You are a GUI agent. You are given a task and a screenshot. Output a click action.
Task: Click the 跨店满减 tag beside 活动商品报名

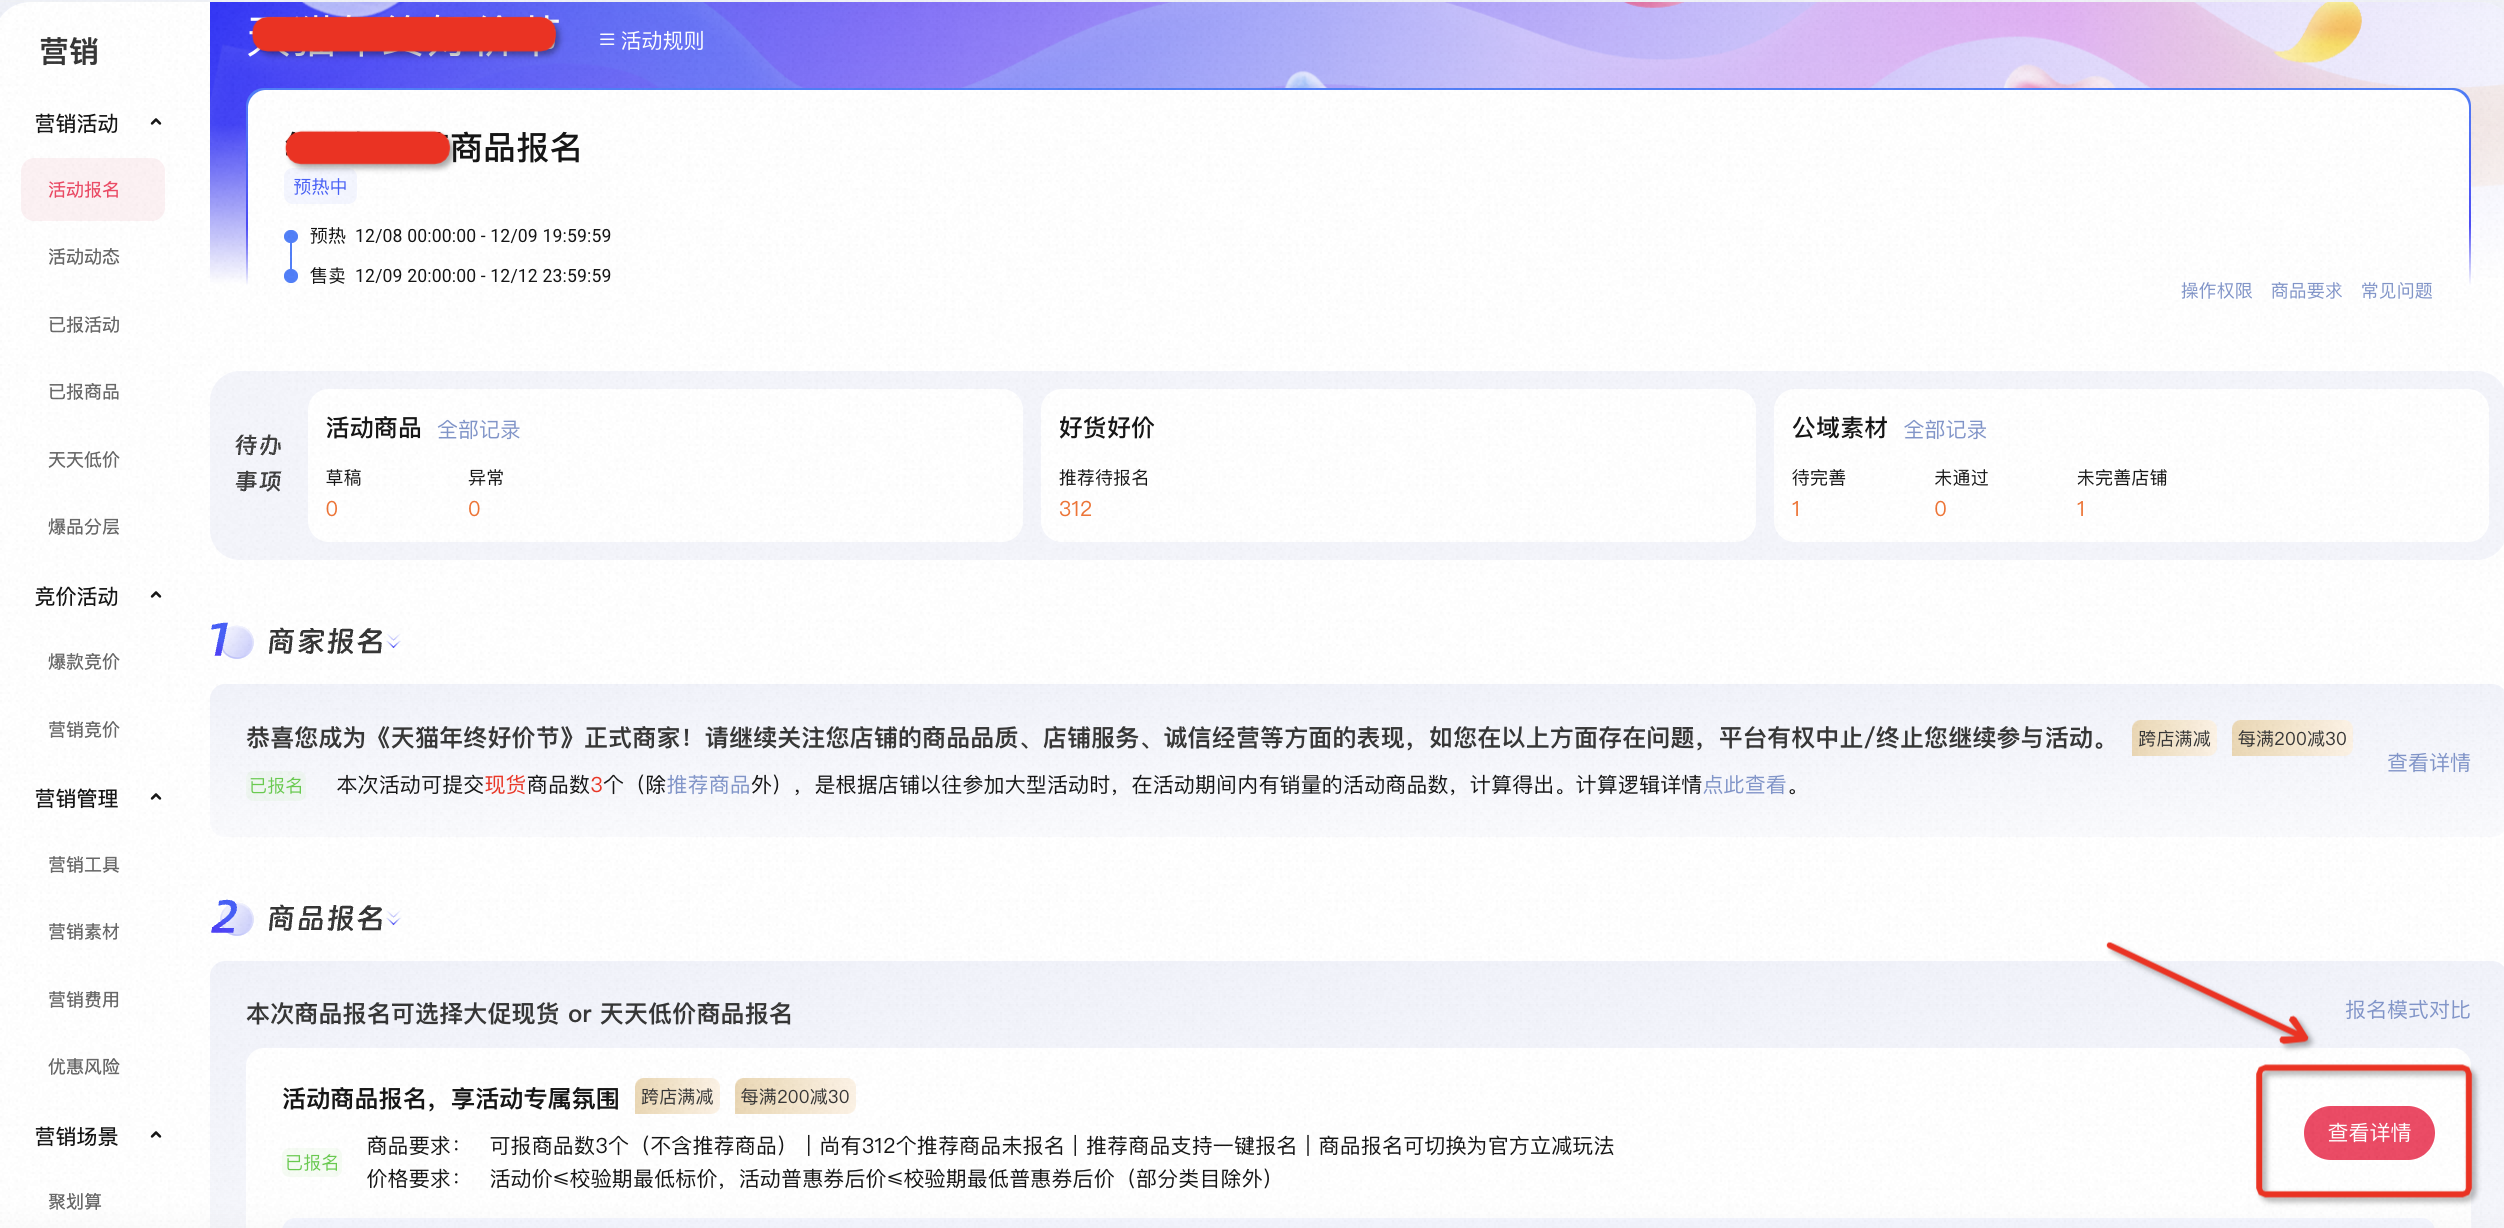677,1097
